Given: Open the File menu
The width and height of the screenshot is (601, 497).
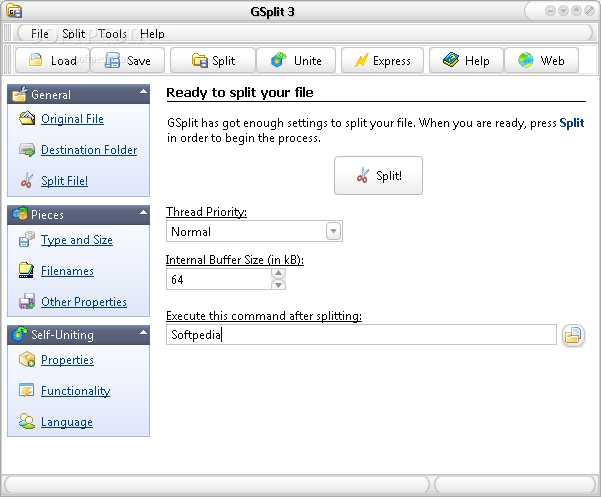Looking at the screenshot, I should pos(39,34).
